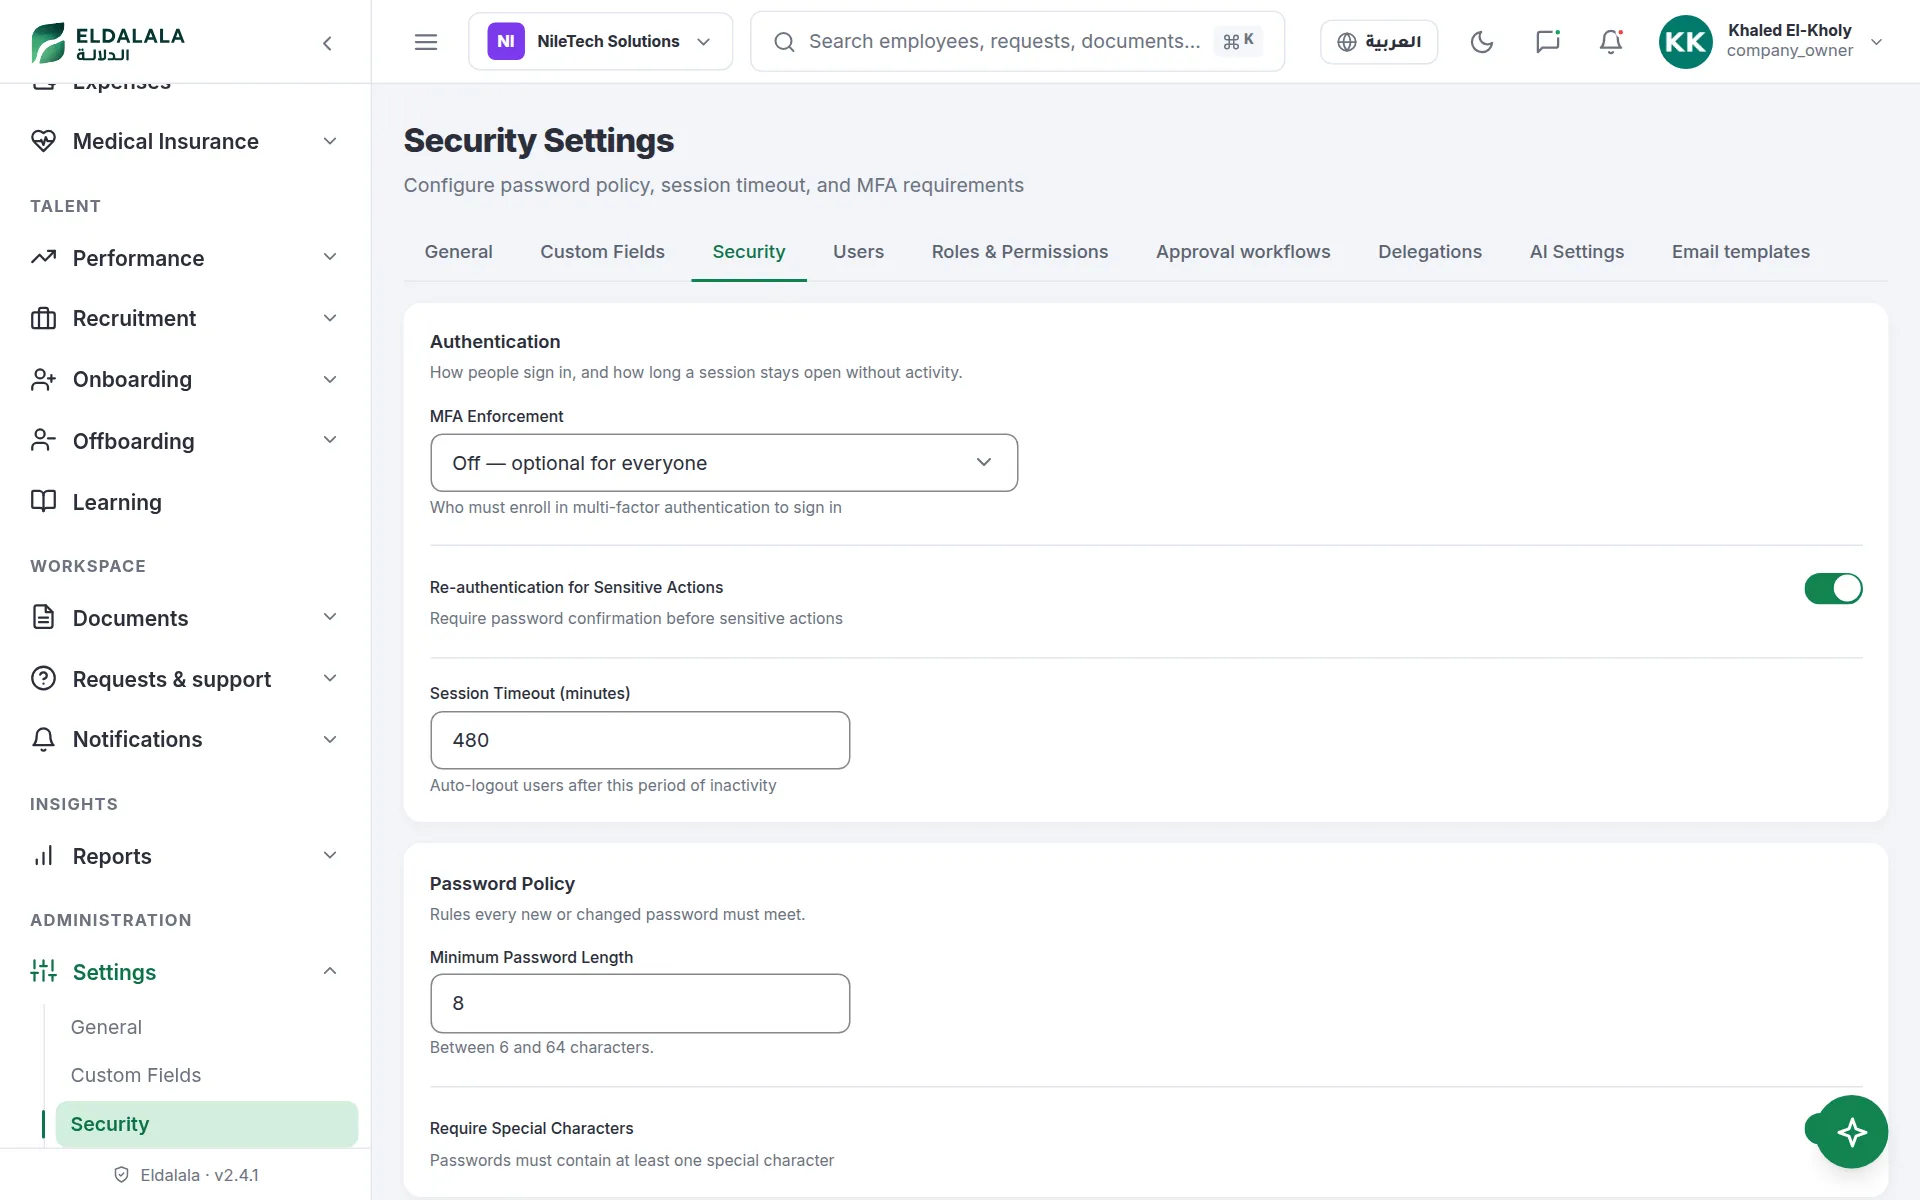
Task: Switch to dark mode via moon icon
Action: pos(1482,42)
